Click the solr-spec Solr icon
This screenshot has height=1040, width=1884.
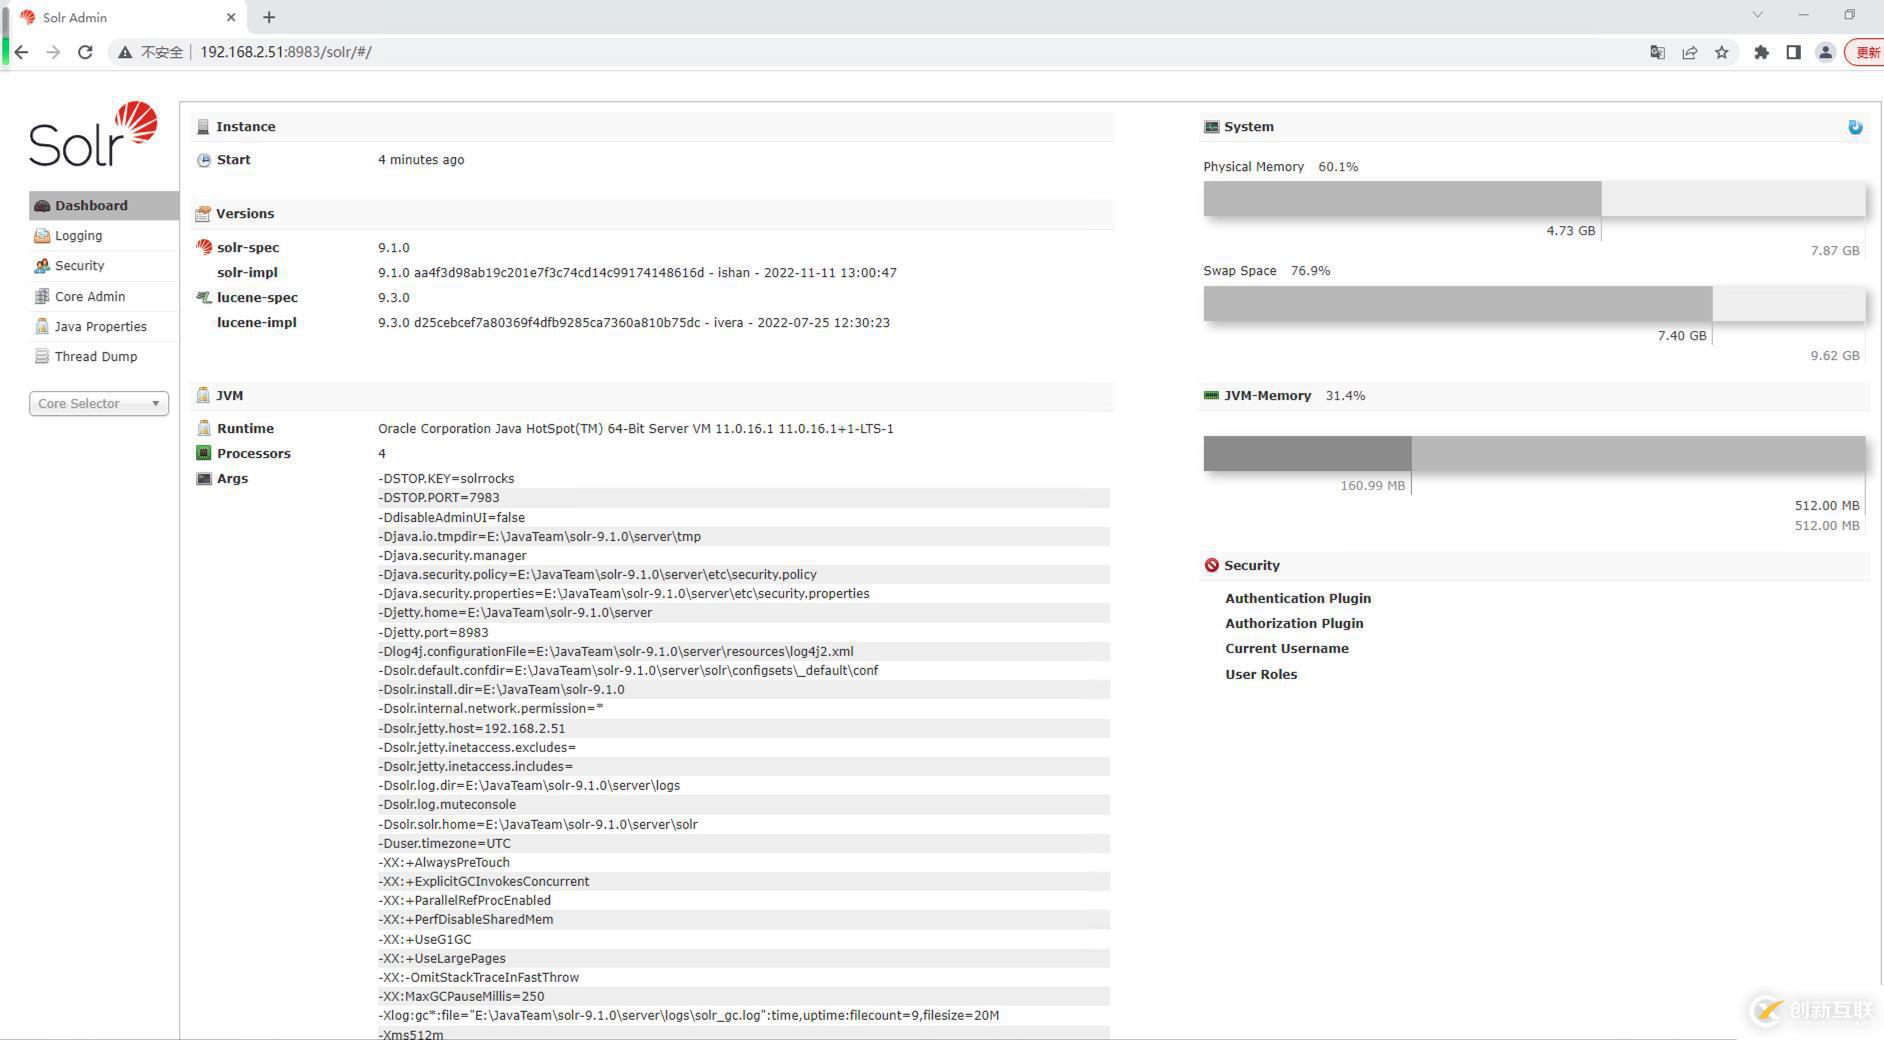coord(204,247)
